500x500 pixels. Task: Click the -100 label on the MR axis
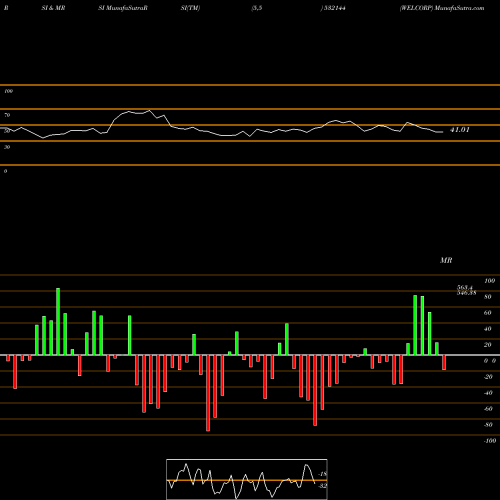pos(490,441)
